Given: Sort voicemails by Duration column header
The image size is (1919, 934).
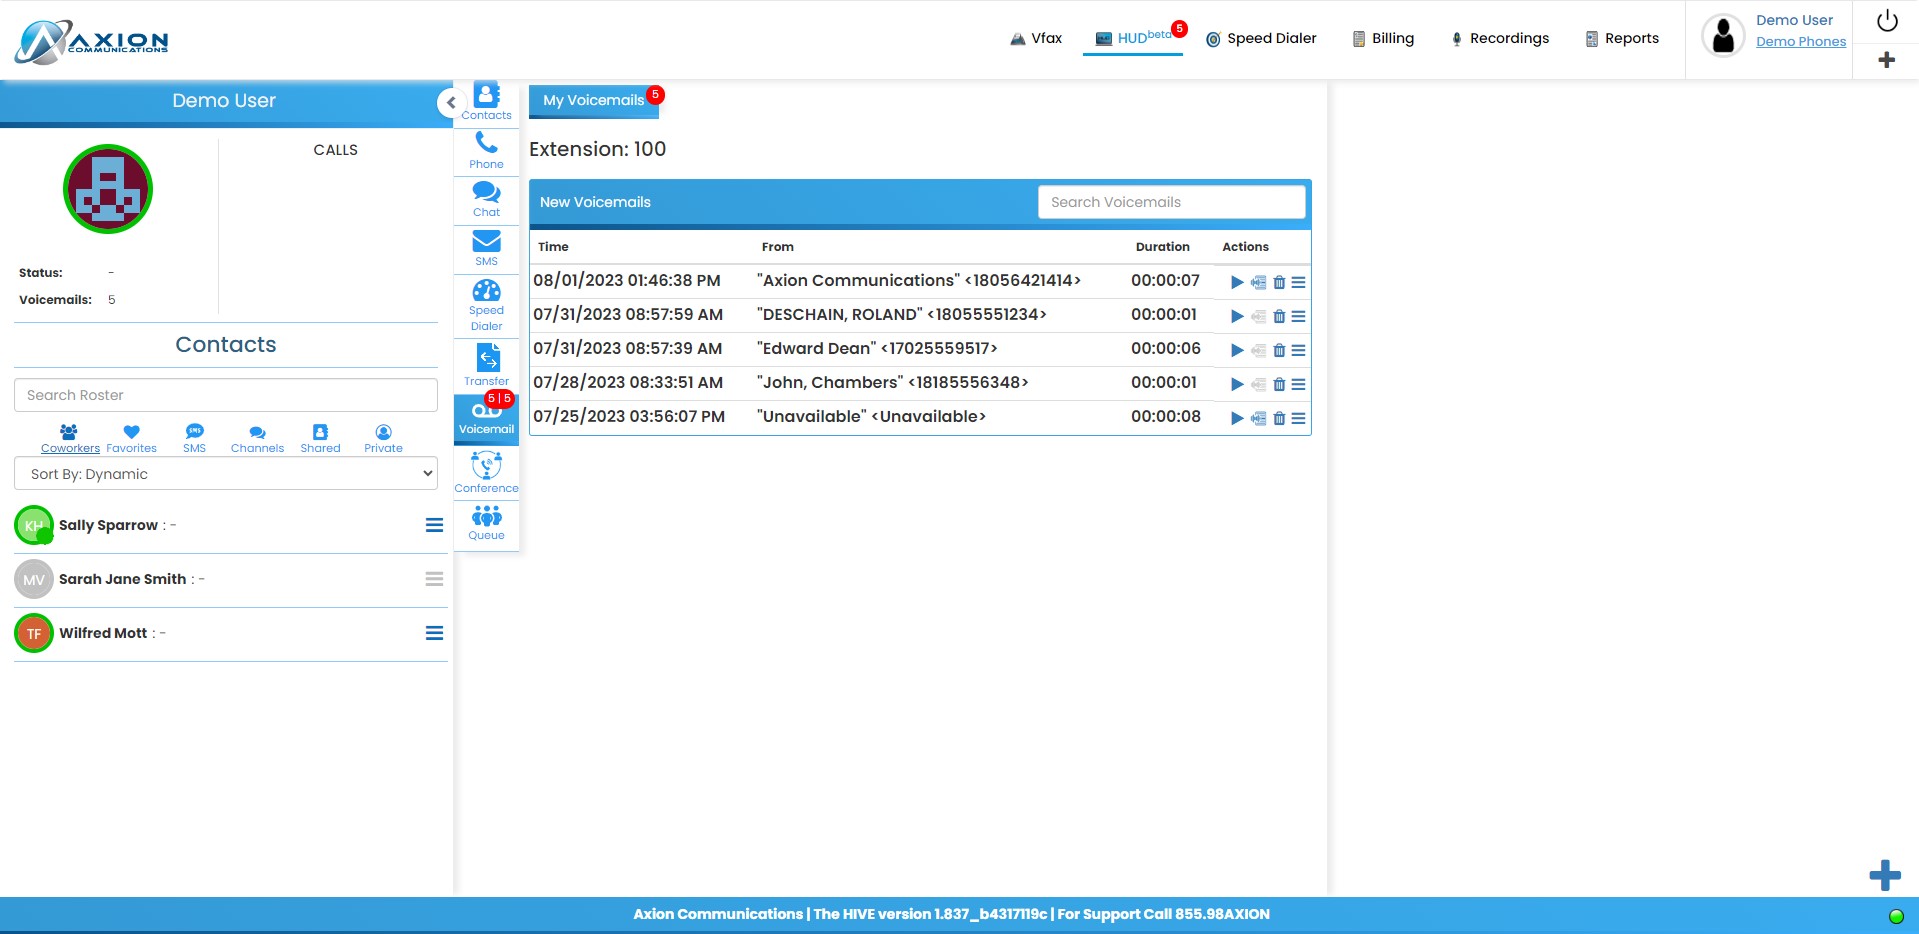Looking at the screenshot, I should click(1162, 247).
